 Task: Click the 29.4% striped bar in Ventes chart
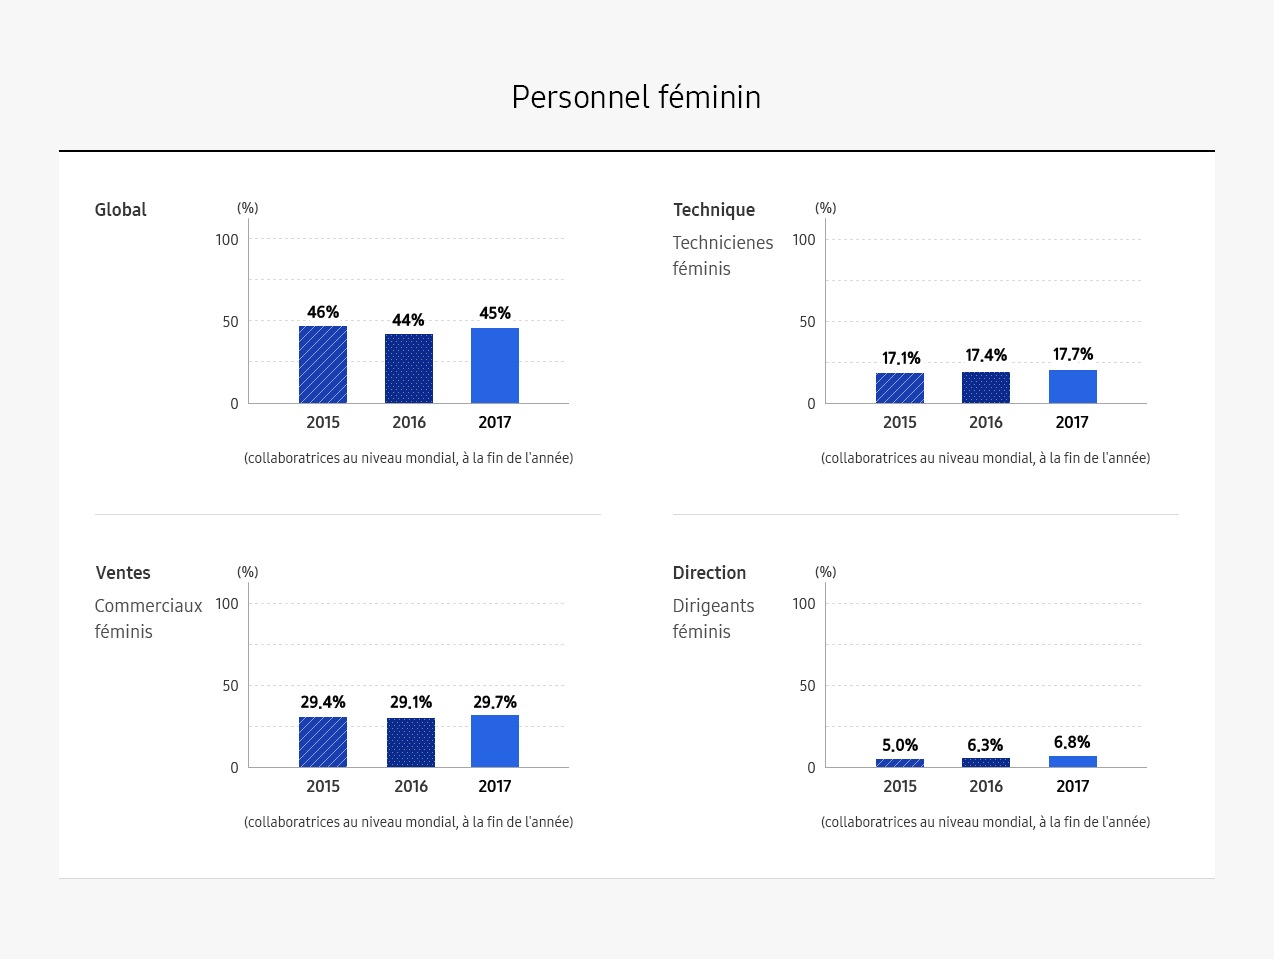click(323, 742)
